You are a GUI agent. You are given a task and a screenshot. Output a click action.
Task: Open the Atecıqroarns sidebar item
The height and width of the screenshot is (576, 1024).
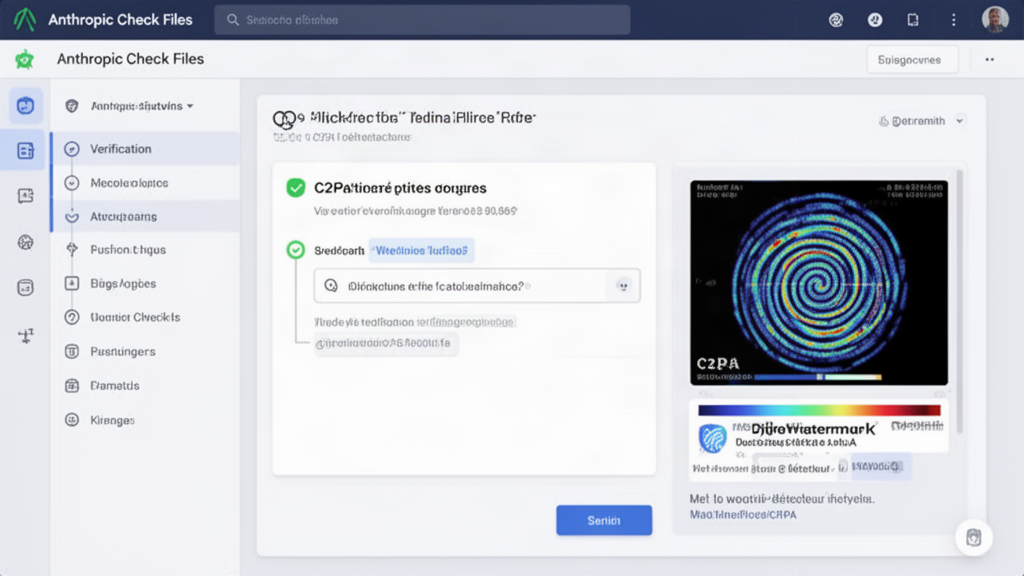coord(145,216)
